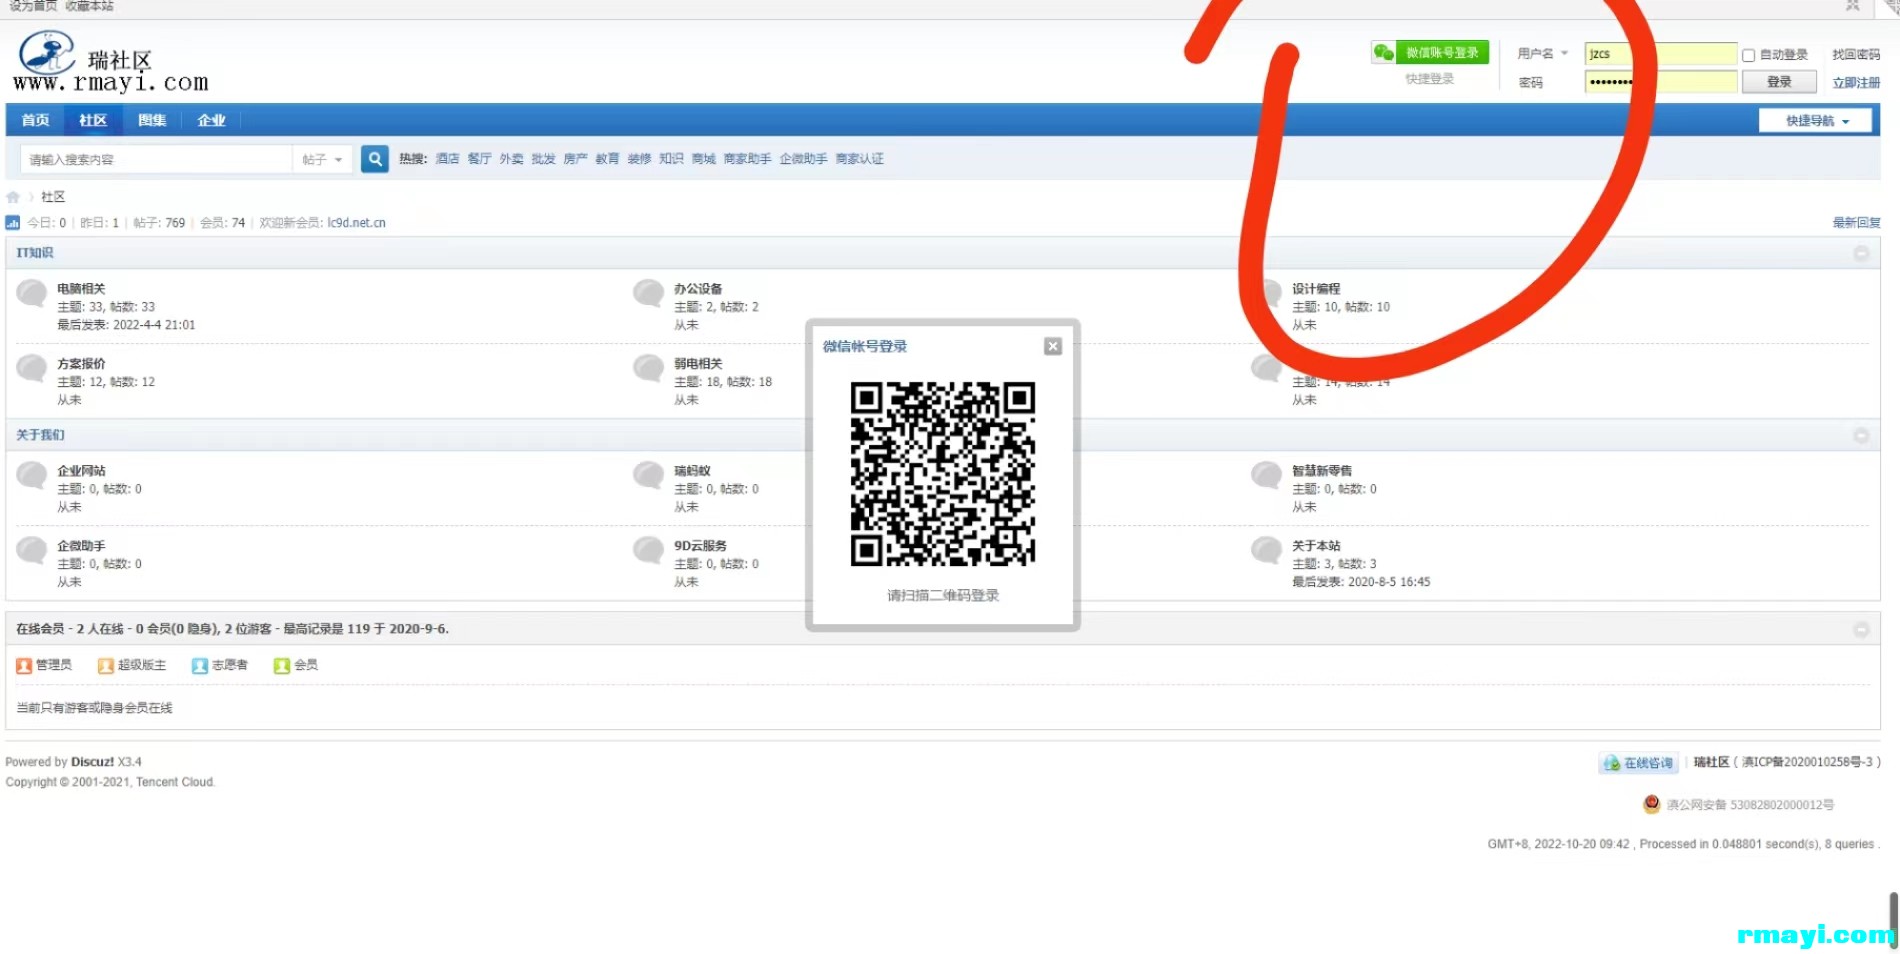Click the 管理员 legend icon
The image size is (1900, 954).
(x=24, y=666)
